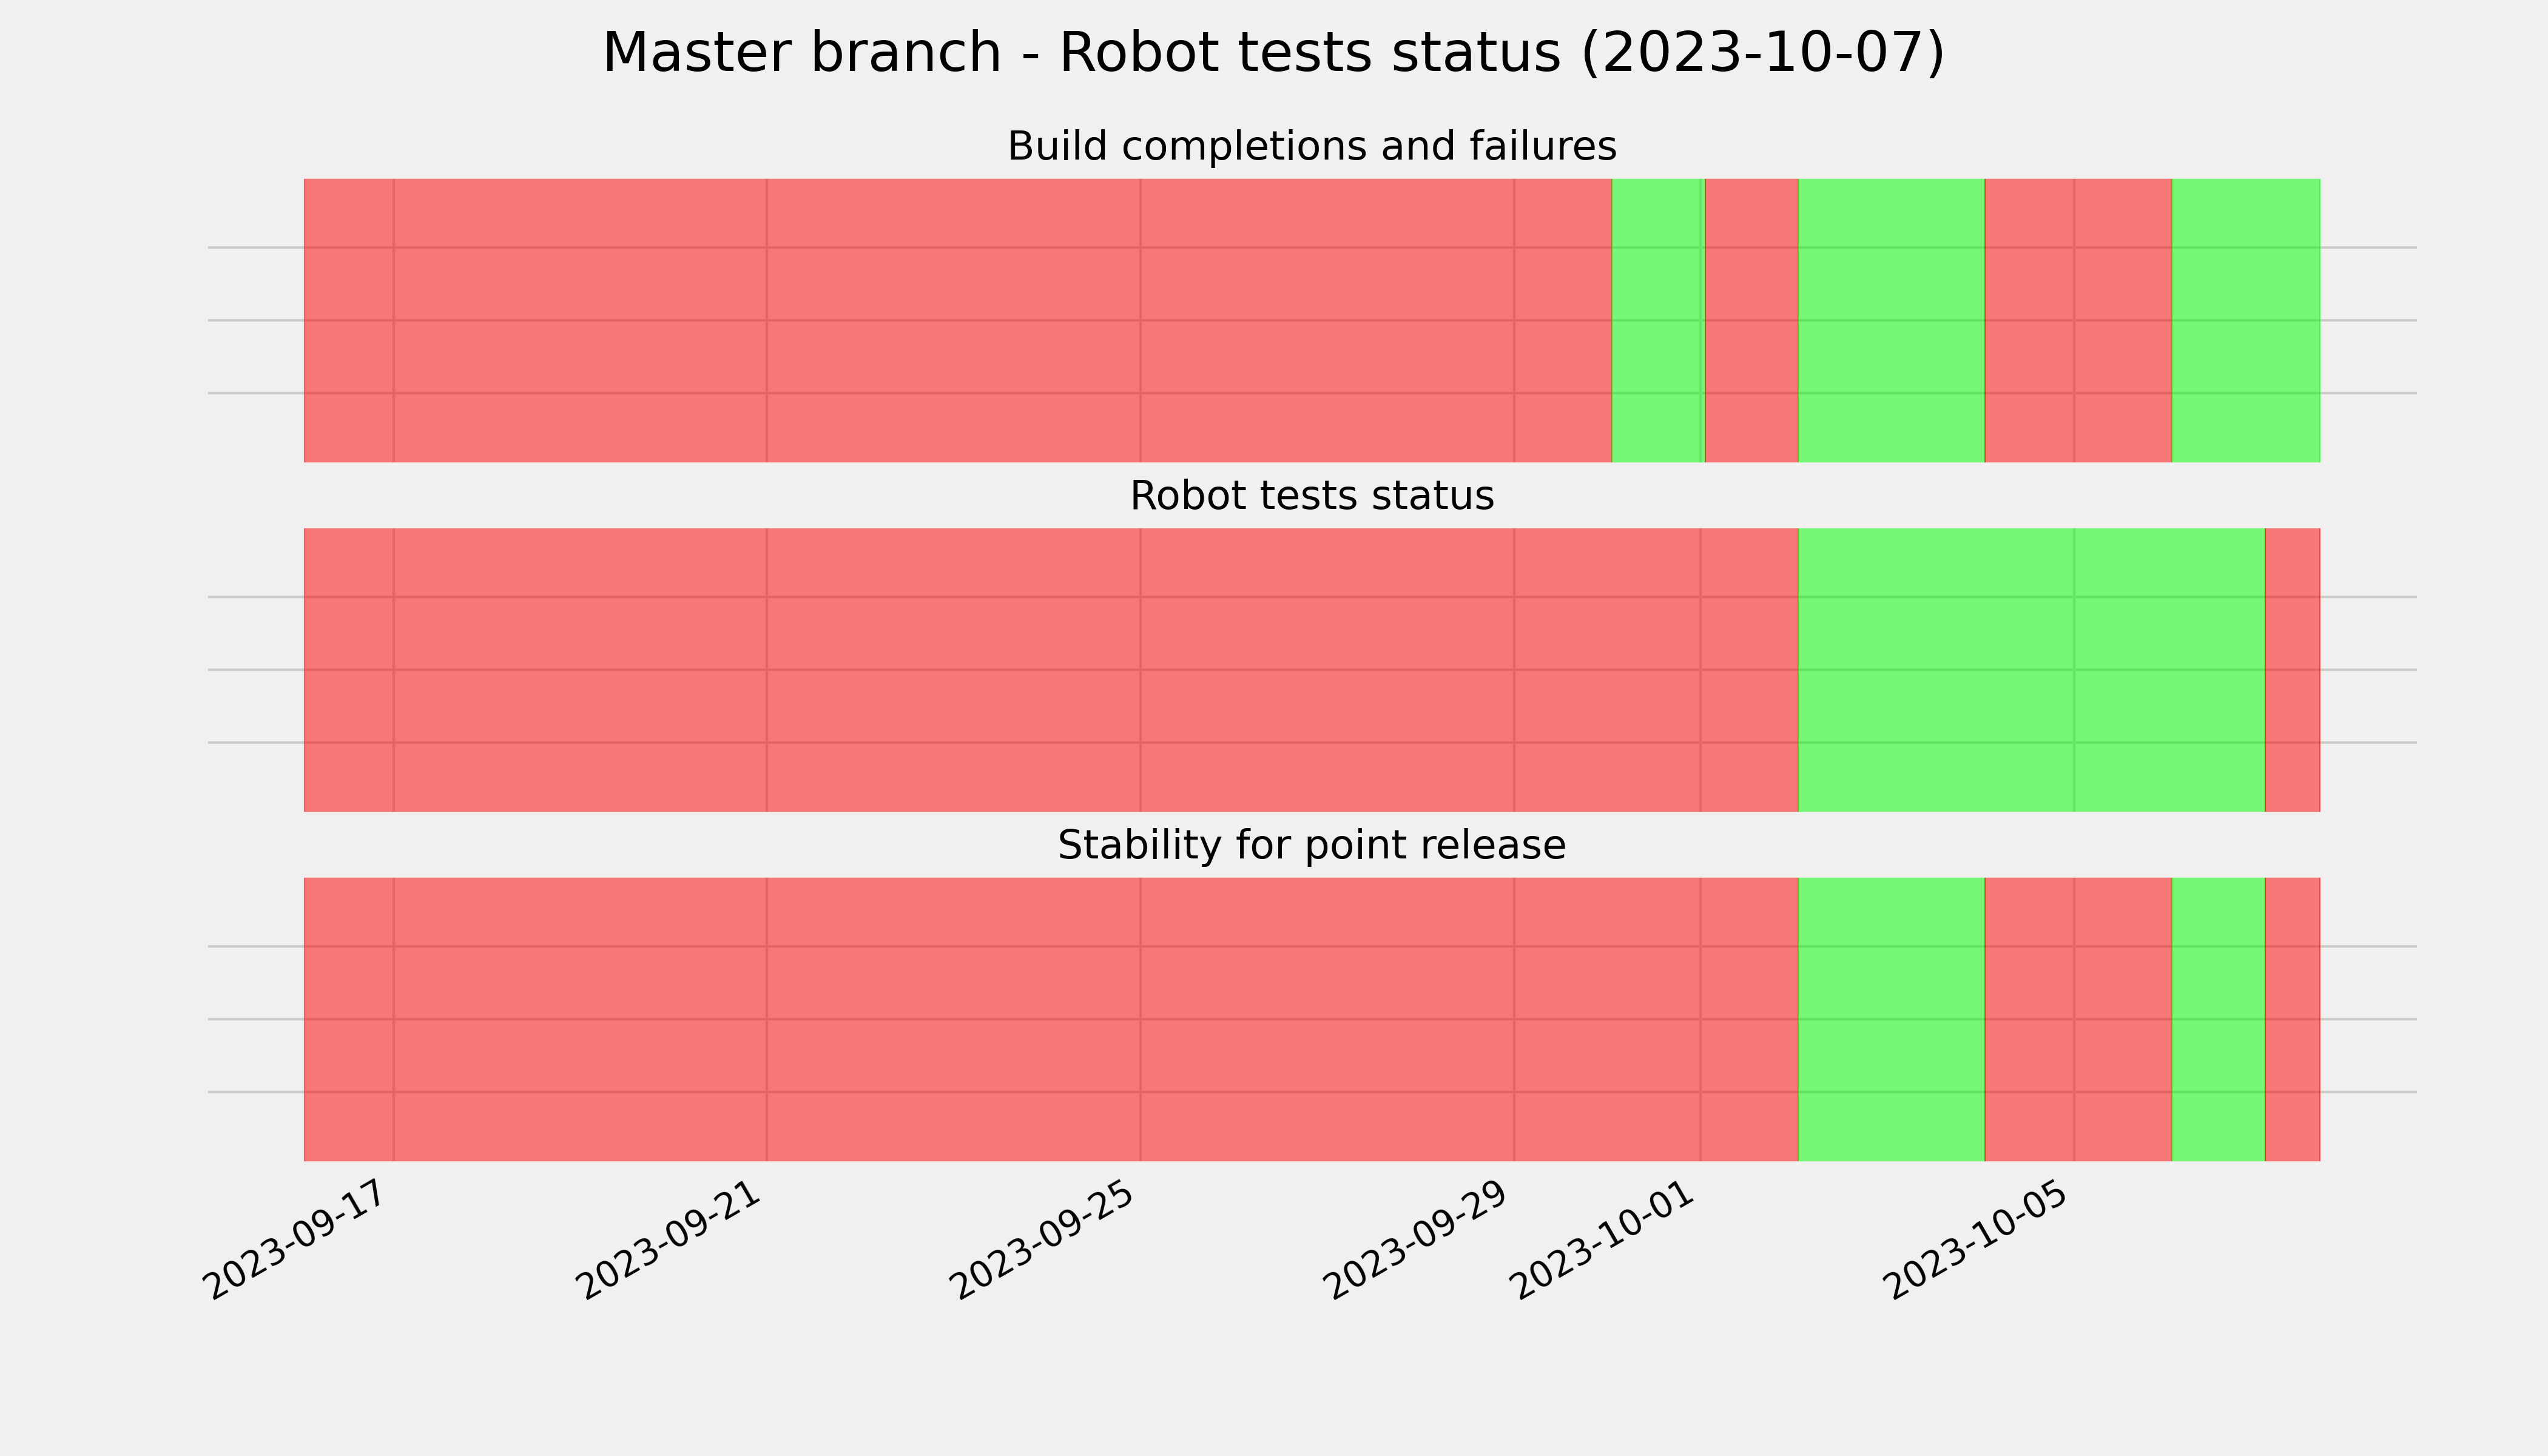Click the large red region in Robot tests chart
Screen dimensions: 2548x1456
1051,670
